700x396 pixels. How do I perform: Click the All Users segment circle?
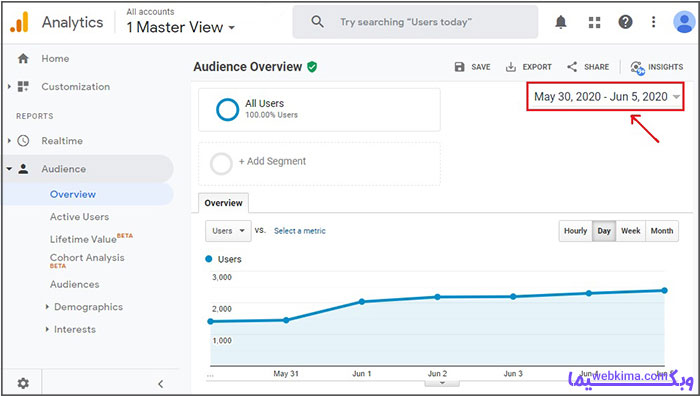point(227,110)
